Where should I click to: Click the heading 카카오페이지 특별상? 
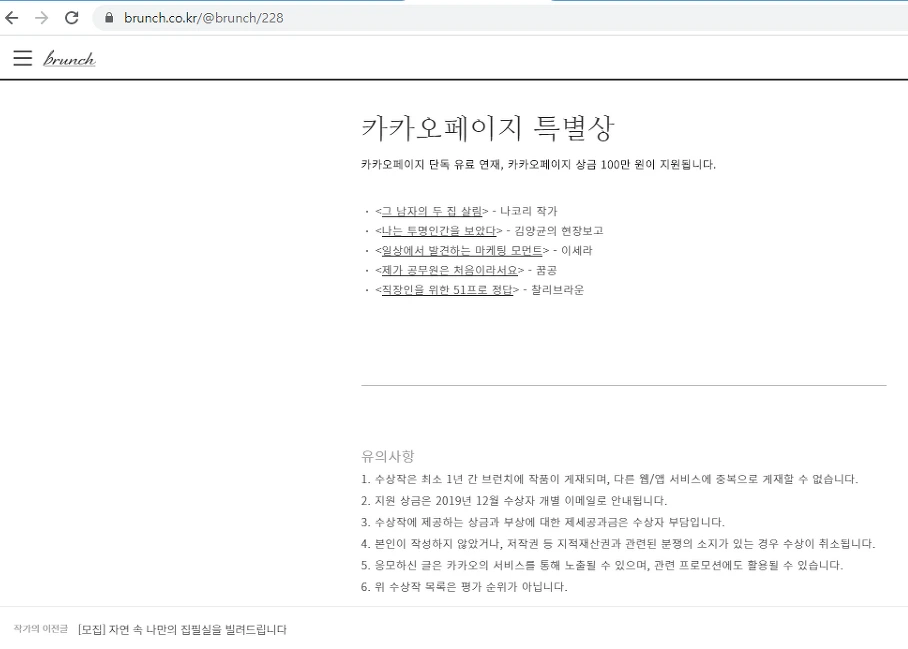487,128
